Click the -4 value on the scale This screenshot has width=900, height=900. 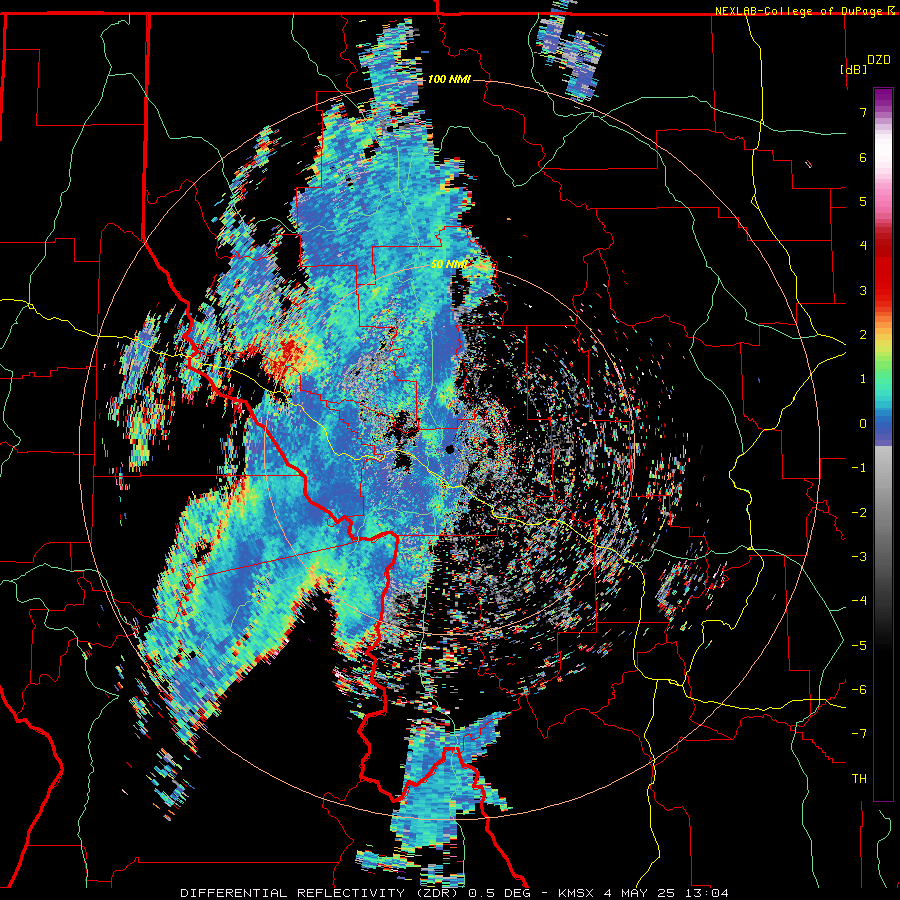(x=859, y=601)
